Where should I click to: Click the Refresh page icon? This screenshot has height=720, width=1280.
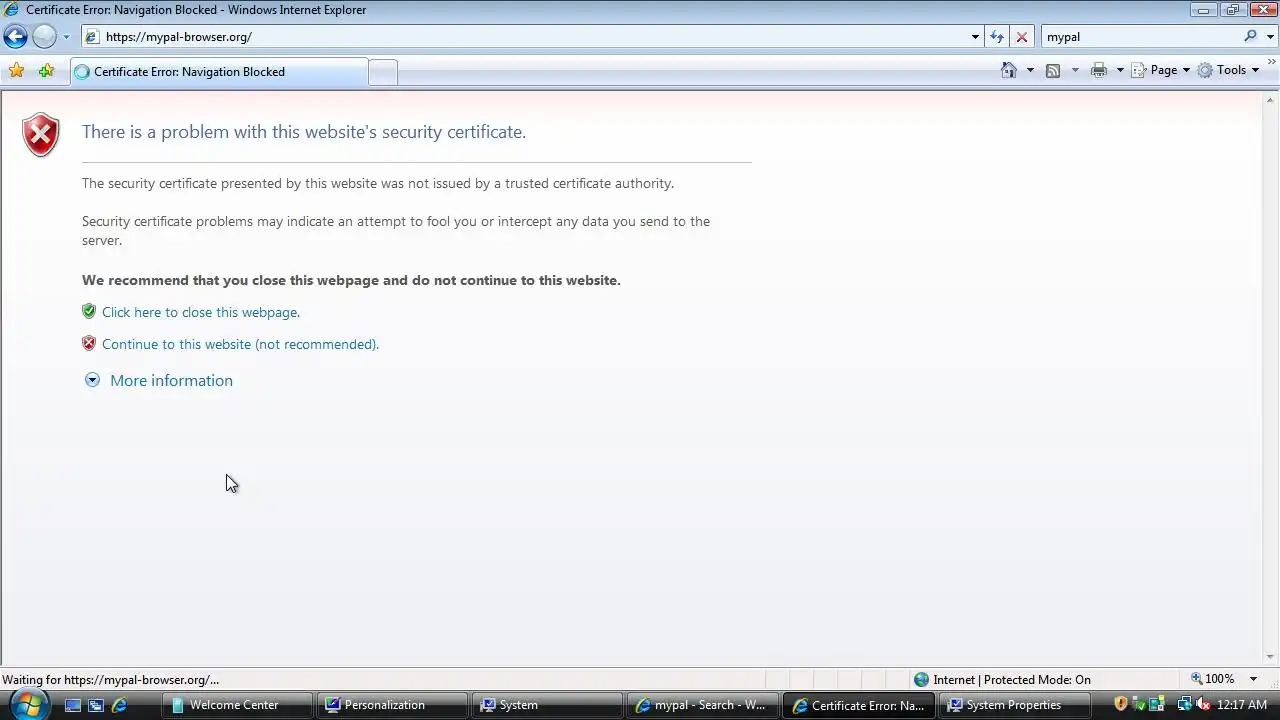click(x=997, y=37)
